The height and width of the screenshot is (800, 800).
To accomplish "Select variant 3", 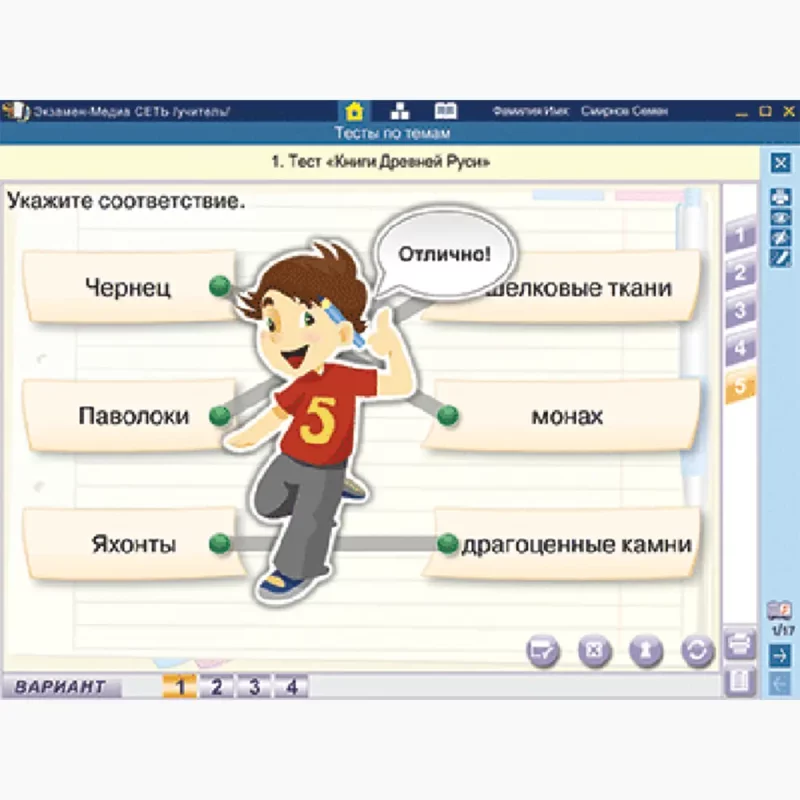I will 254,687.
